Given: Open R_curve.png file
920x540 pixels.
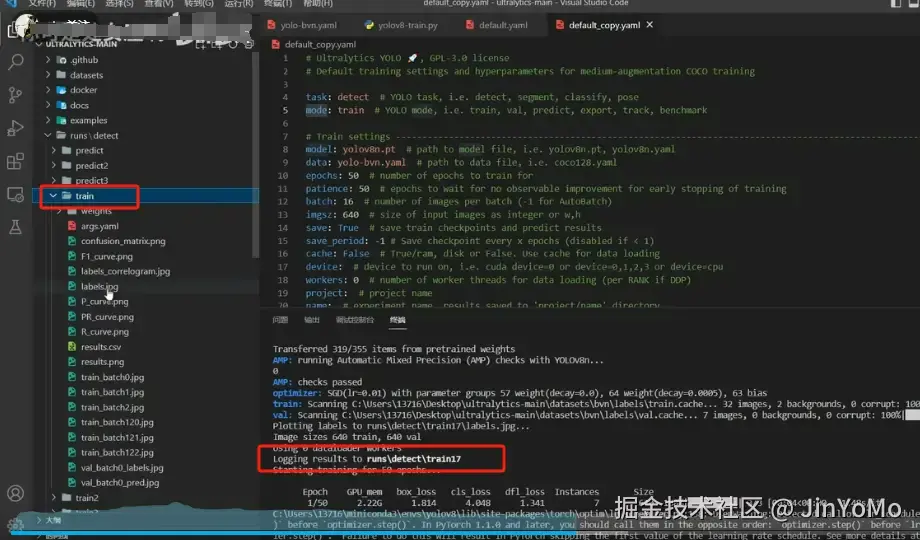Looking at the screenshot, I should click(104, 332).
